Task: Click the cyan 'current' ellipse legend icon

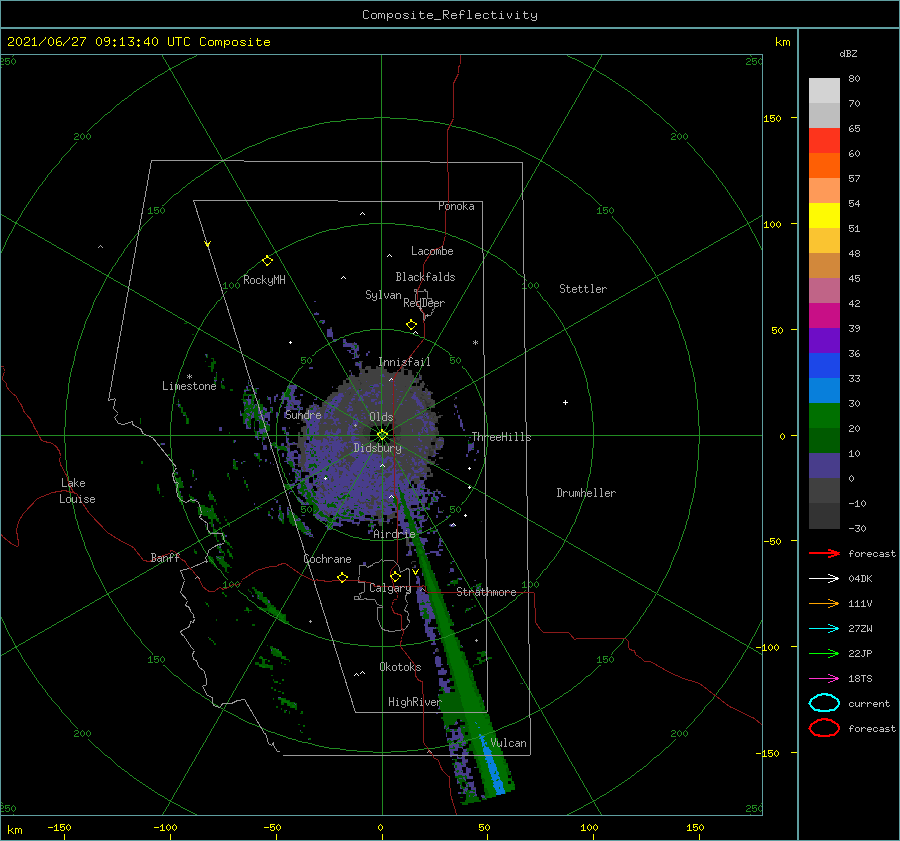Action: (824, 703)
